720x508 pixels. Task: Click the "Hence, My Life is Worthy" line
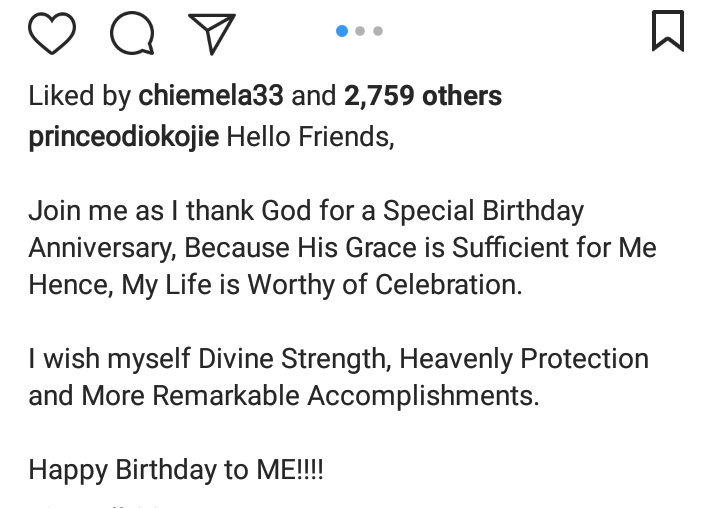click(x=275, y=284)
